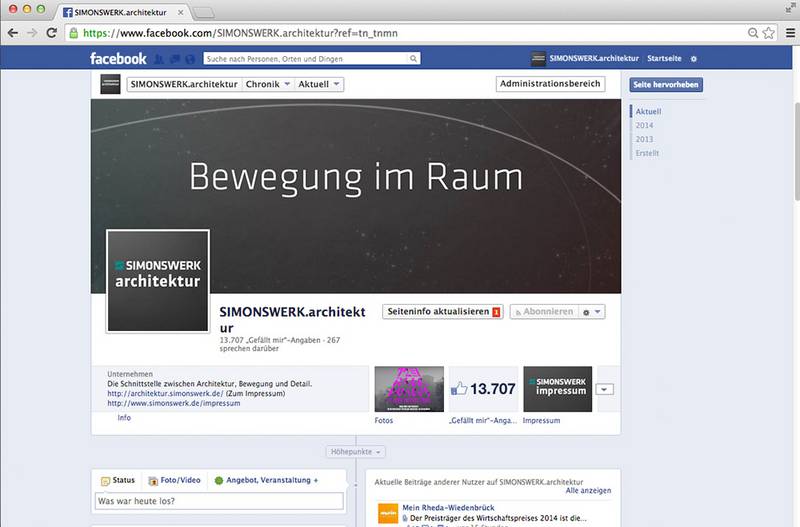Click the Startseite link
The width and height of the screenshot is (800, 527).
(664, 59)
